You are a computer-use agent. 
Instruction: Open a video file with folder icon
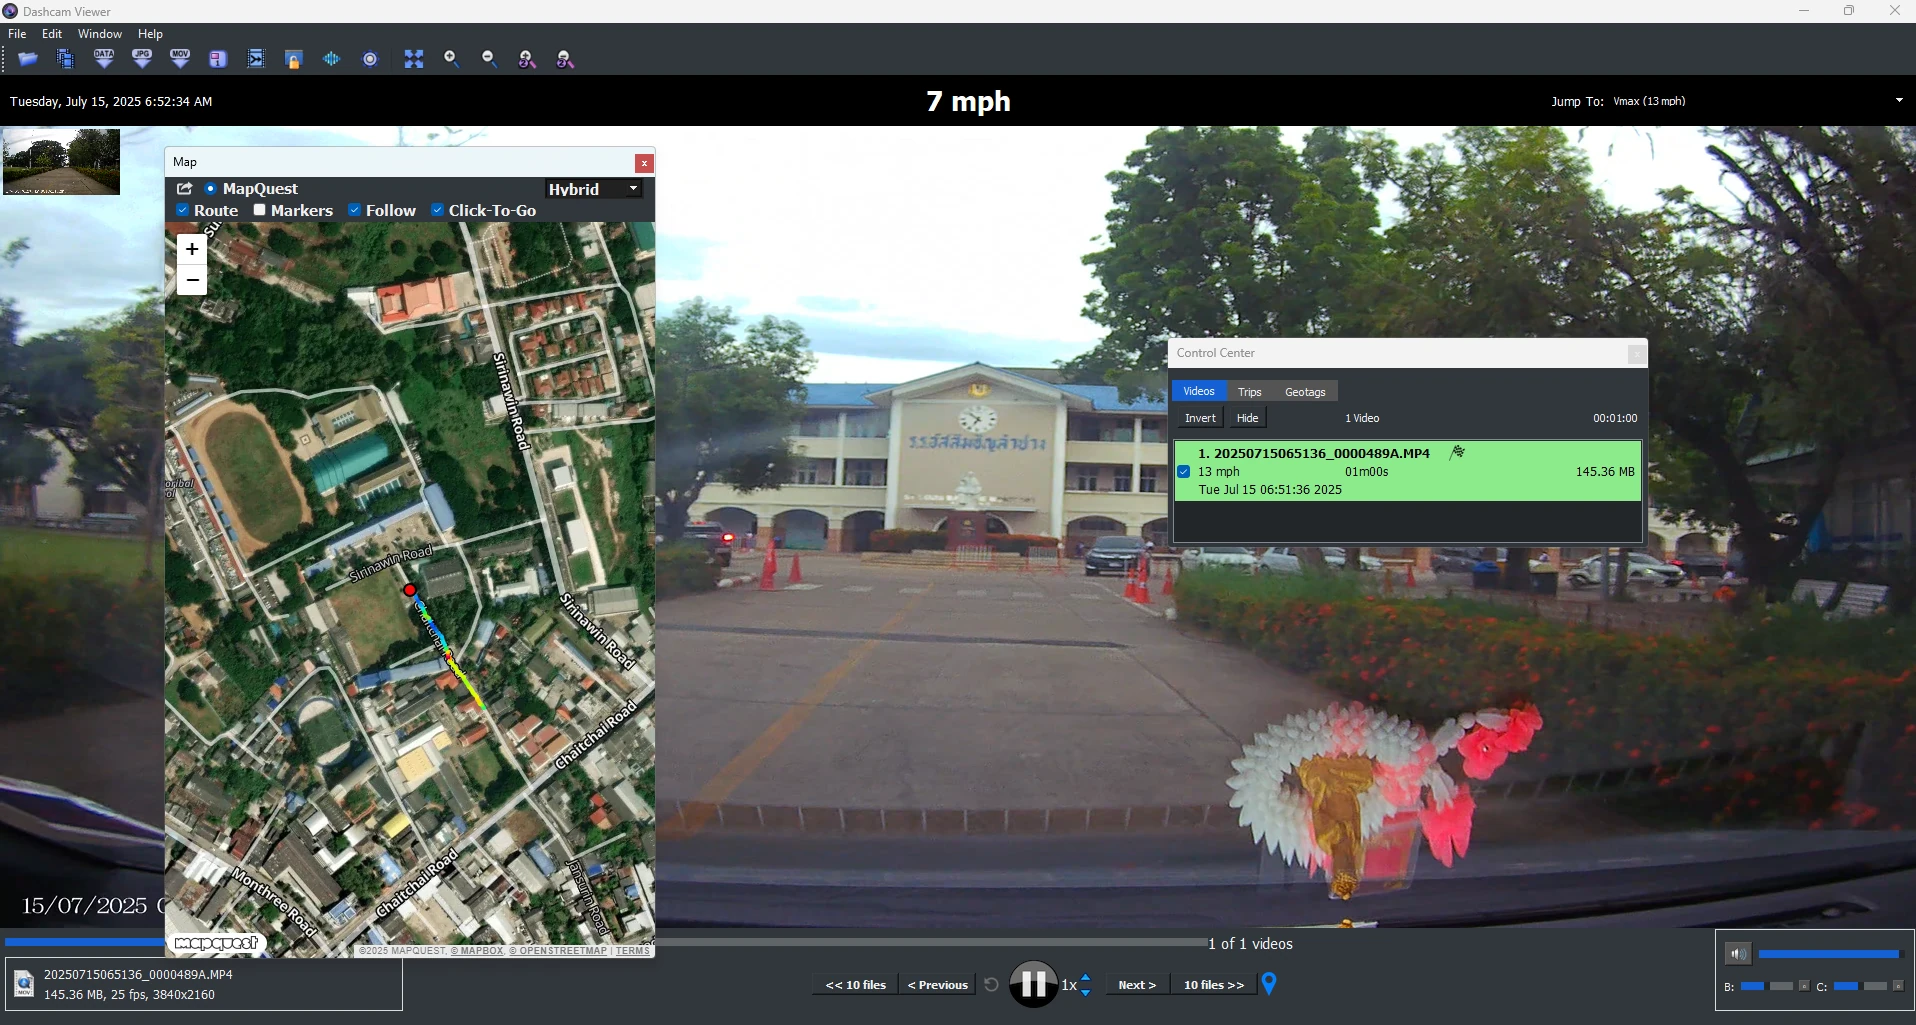[28, 59]
